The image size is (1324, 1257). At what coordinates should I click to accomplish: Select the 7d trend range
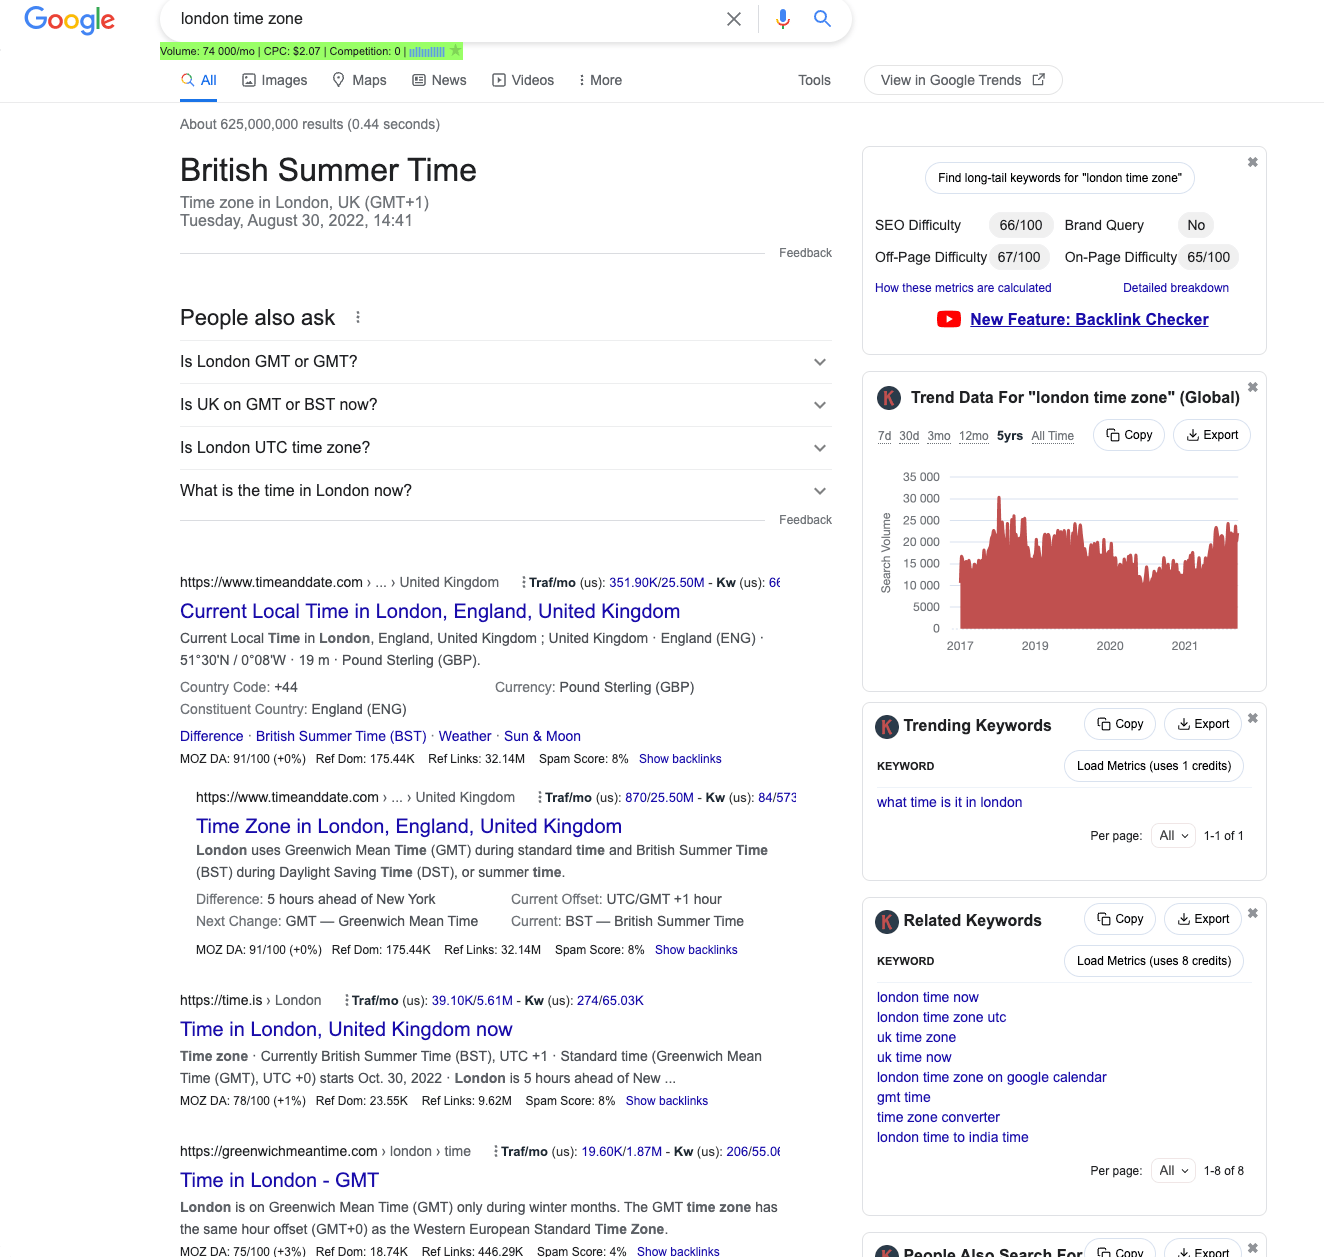[884, 436]
